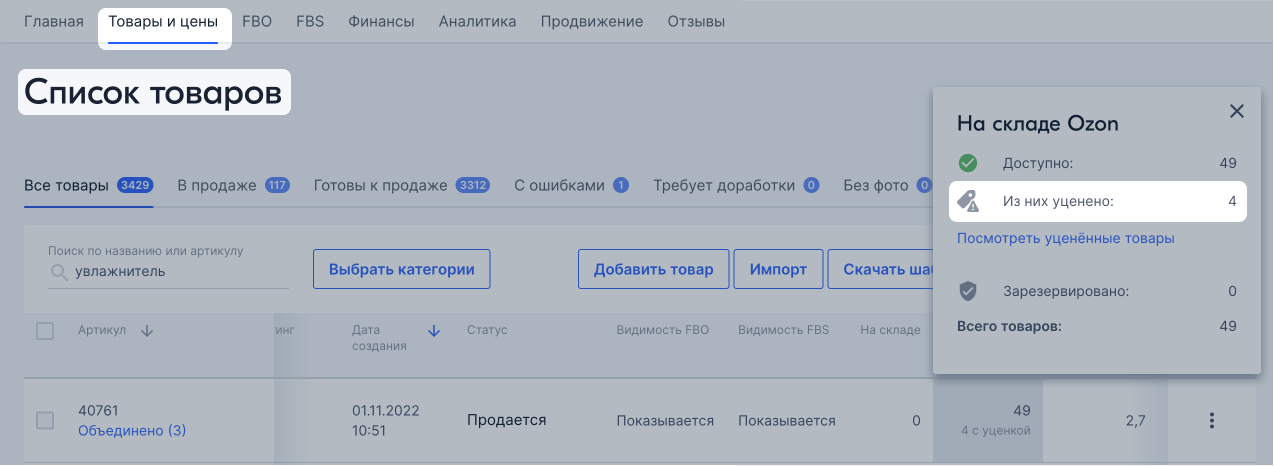
Task: Sort by Дата создания arrow
Action: [433, 331]
